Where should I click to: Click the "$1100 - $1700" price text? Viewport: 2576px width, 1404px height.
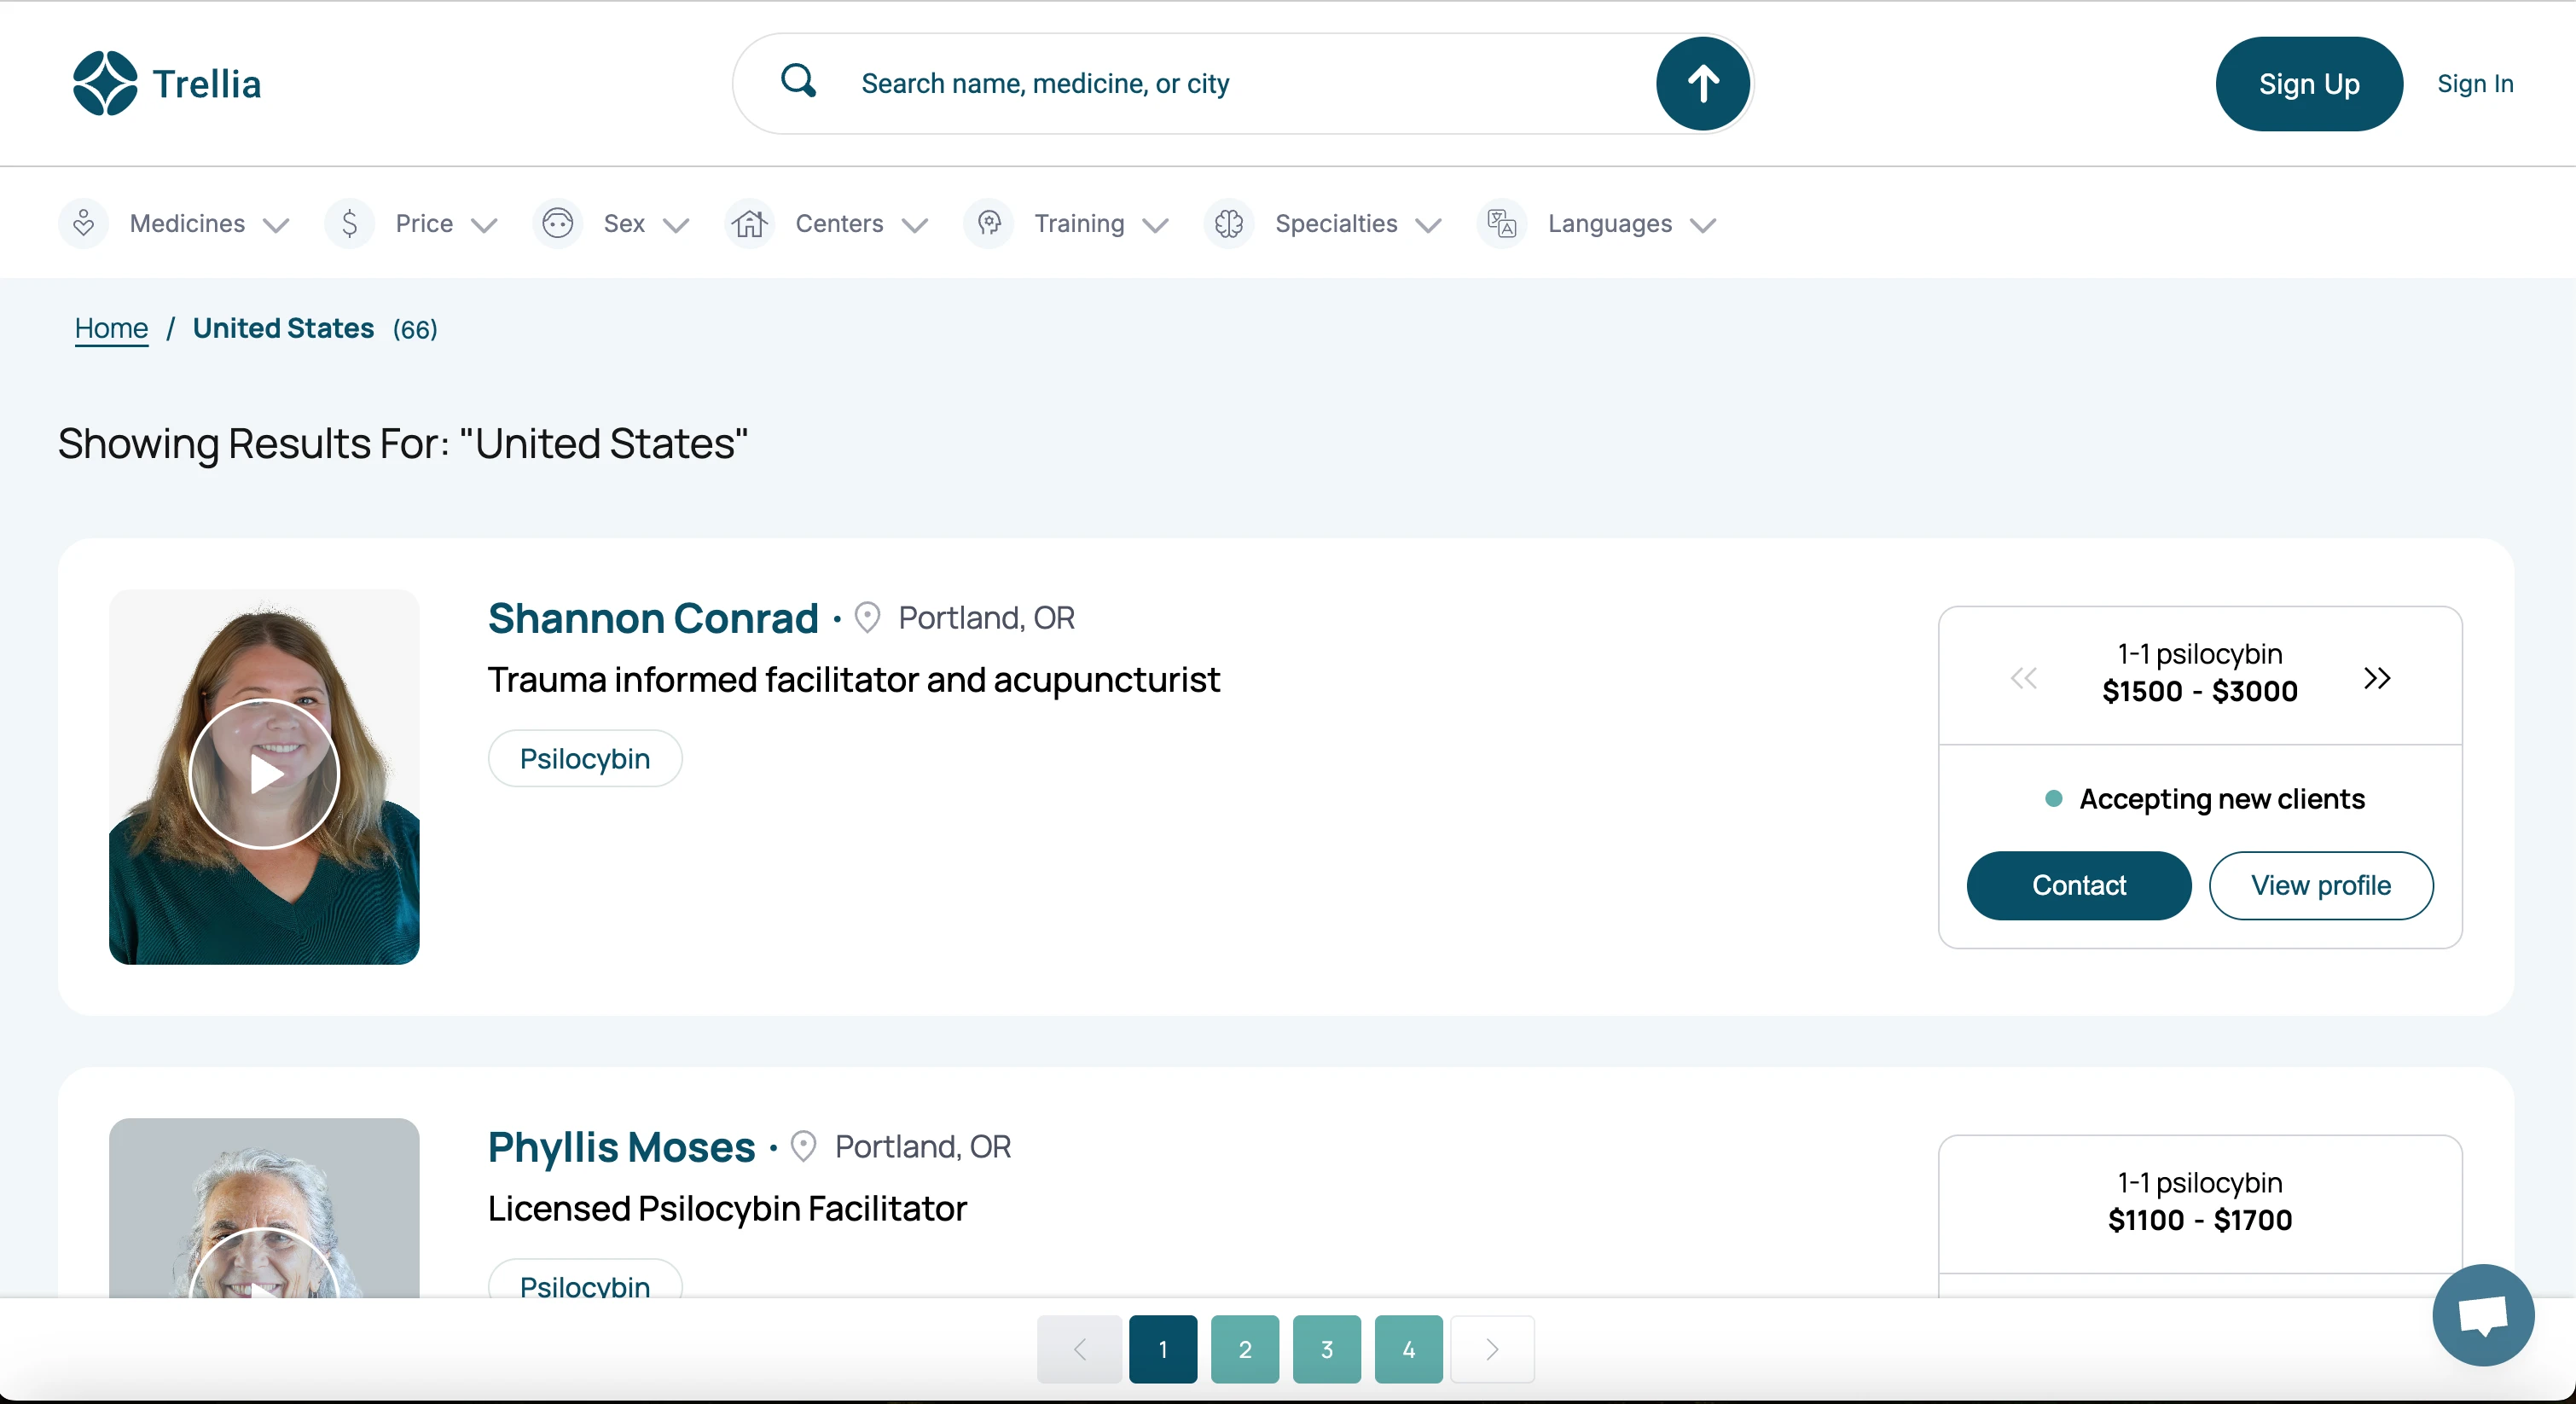pos(2200,1220)
